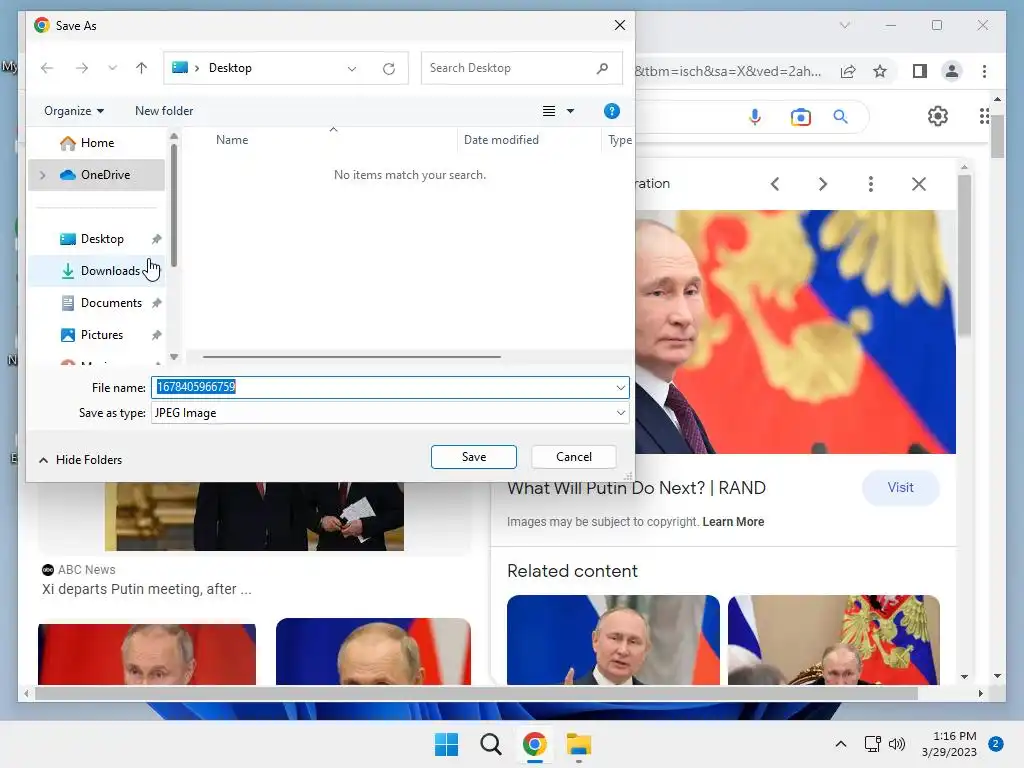
Task: Click the Save button
Action: pos(473,457)
